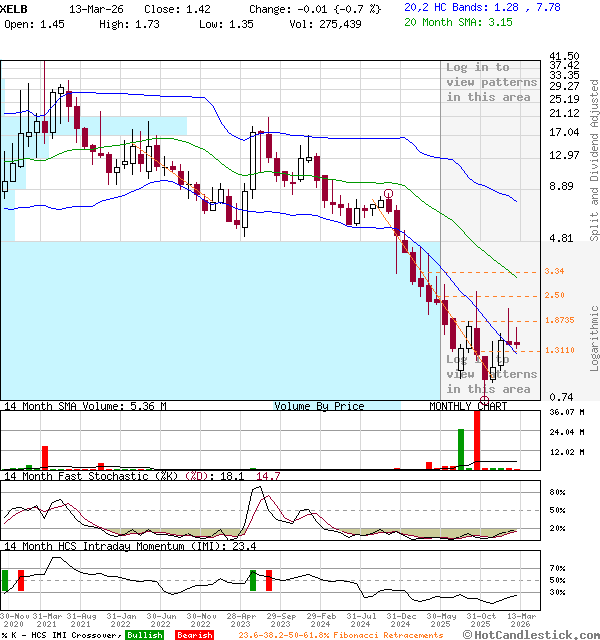Click the red circle marker at chart low
The height and width of the screenshot is (640, 600).
[486, 400]
